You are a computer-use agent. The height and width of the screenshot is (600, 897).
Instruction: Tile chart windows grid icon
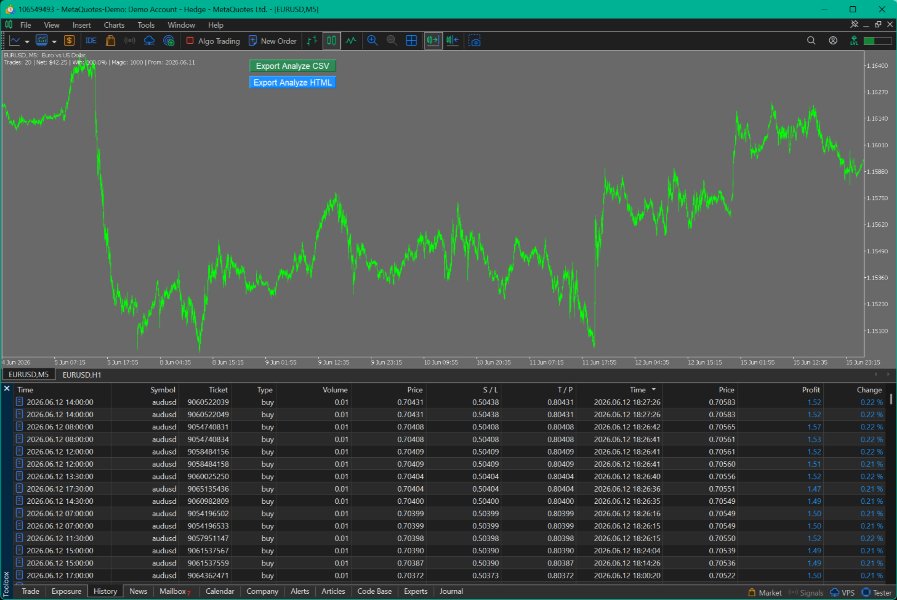click(x=411, y=41)
